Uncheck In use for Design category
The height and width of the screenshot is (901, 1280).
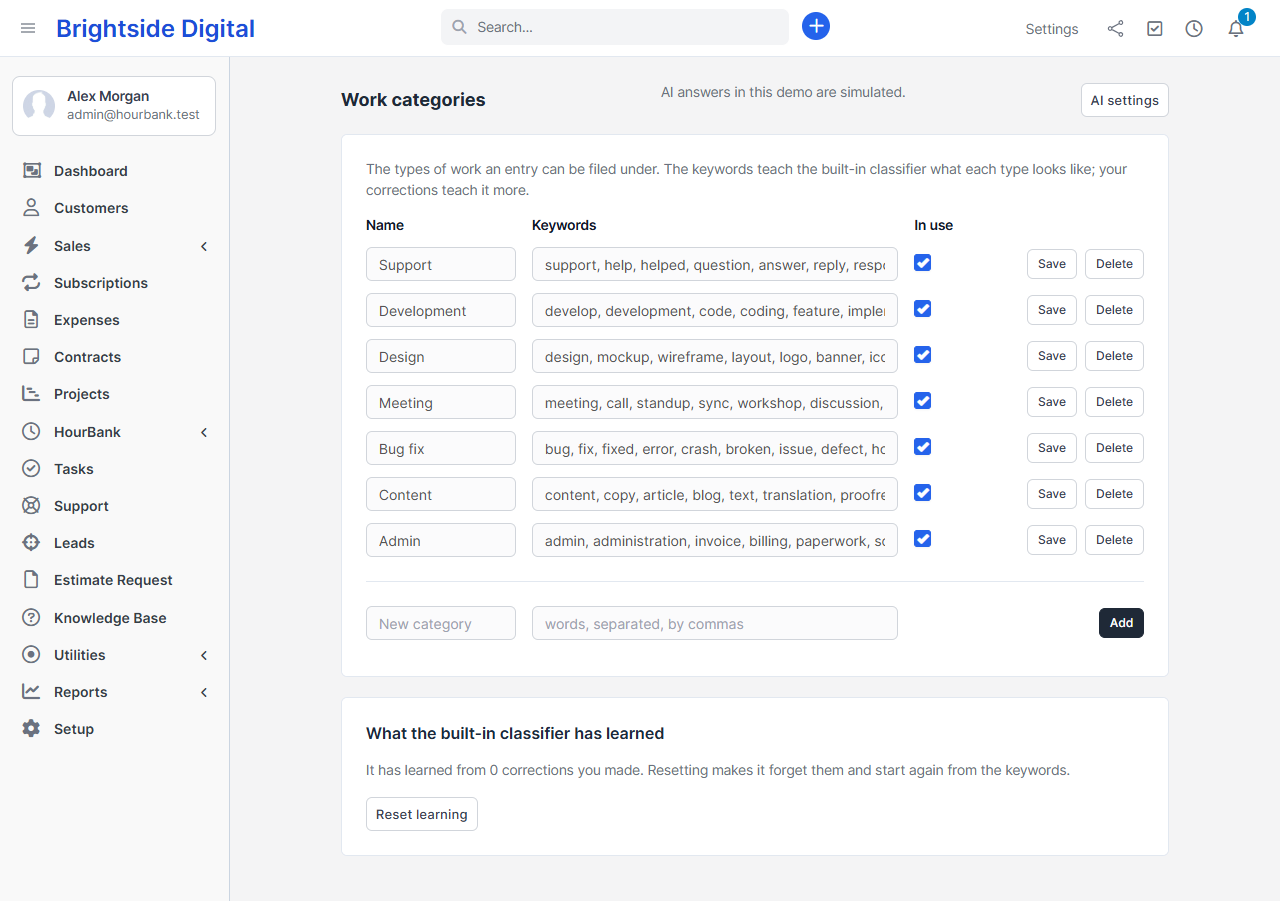pyautogui.click(x=923, y=355)
